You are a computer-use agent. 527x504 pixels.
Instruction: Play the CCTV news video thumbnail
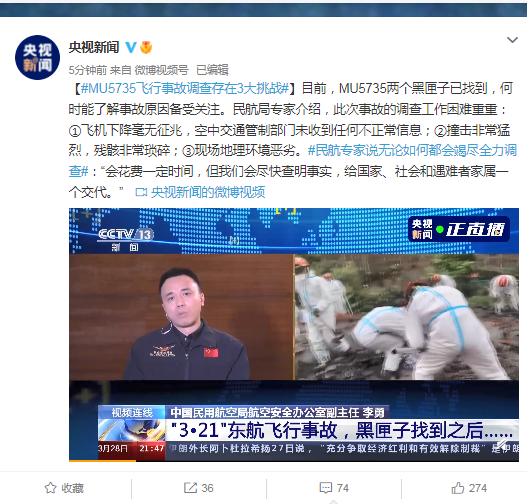(x=294, y=335)
